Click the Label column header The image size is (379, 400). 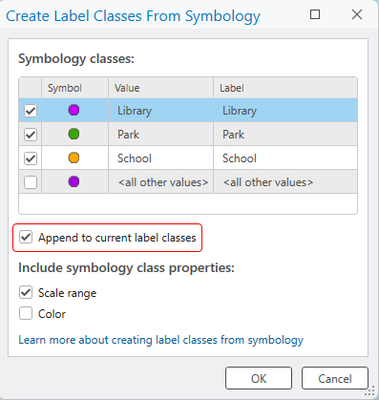click(285, 88)
